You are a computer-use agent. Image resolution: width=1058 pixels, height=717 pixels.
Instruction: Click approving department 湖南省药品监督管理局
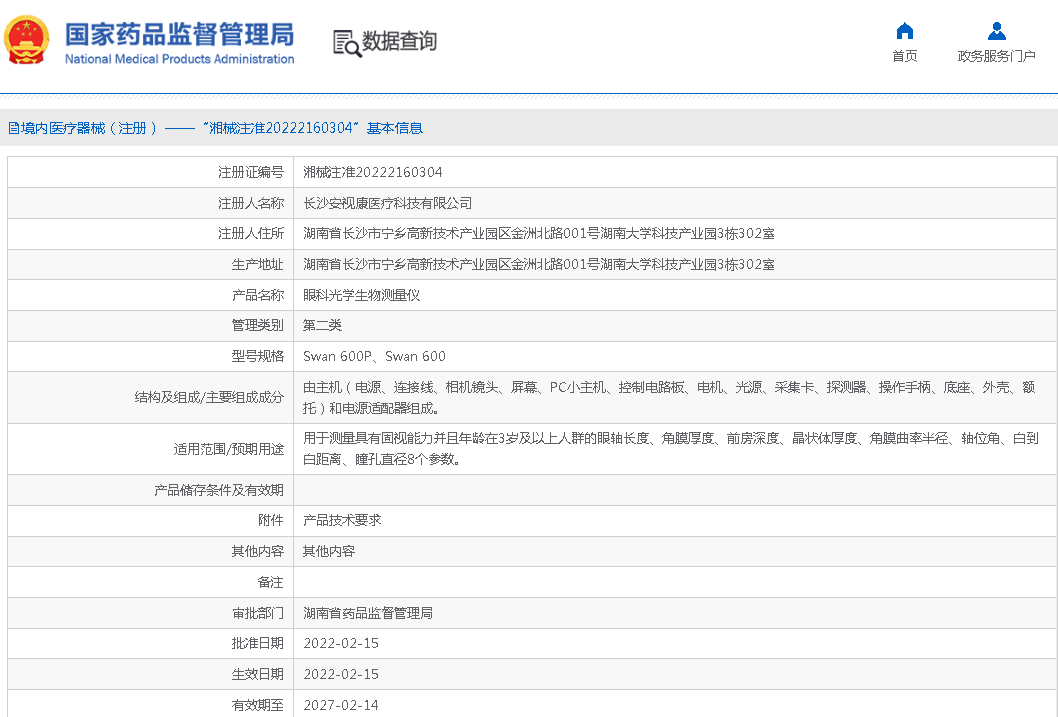(368, 613)
